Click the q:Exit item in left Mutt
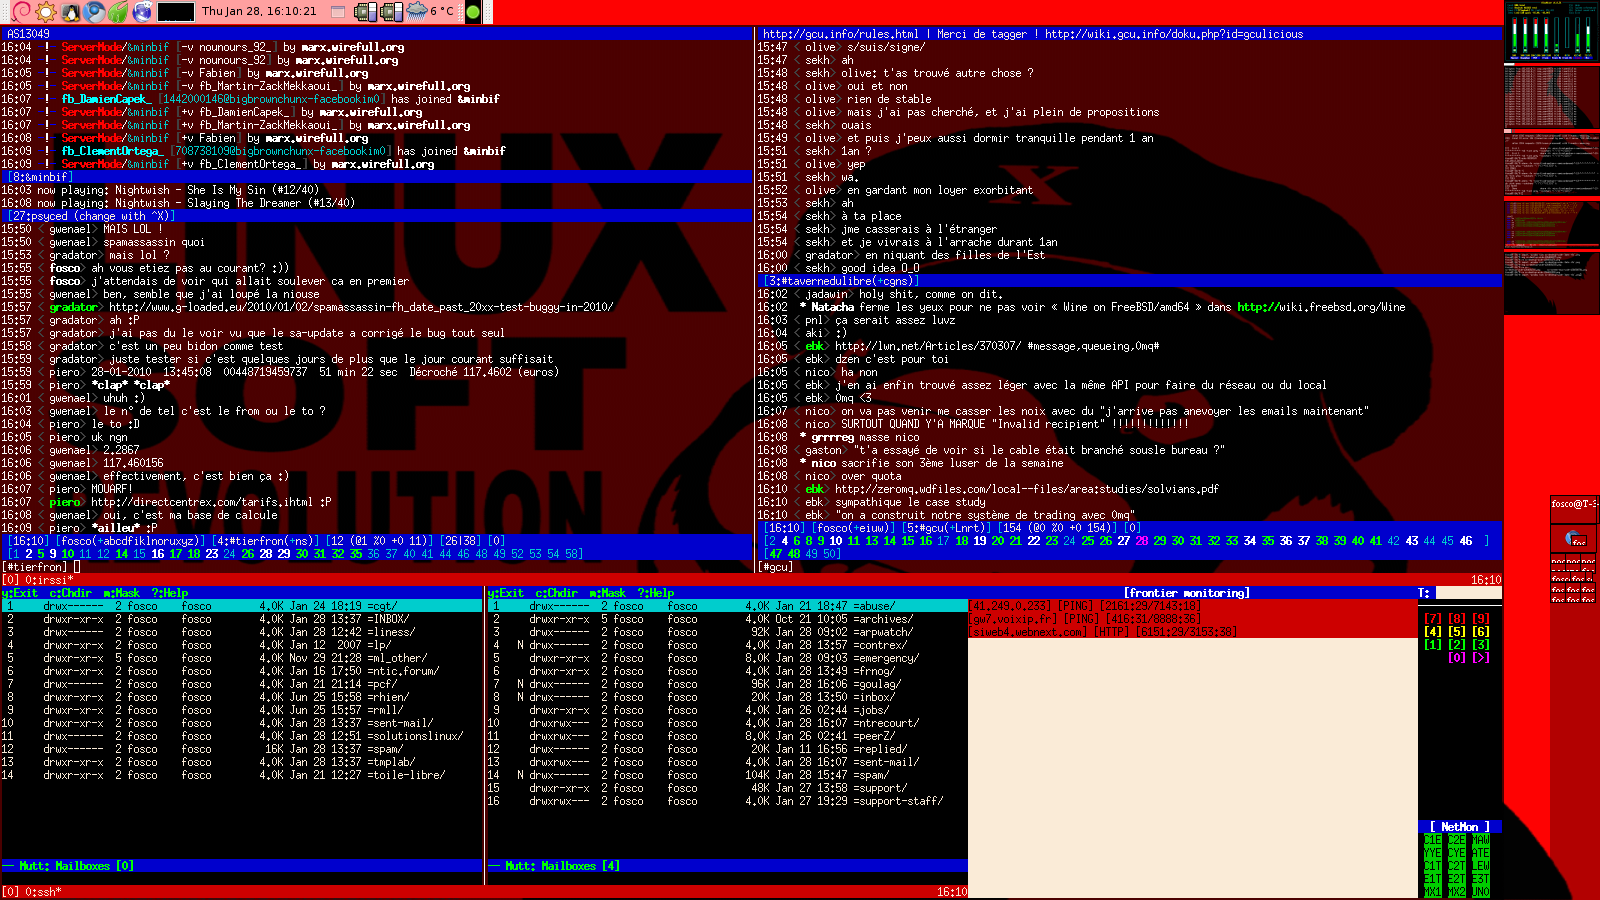Screen dimensions: 1600x900 coord(20,593)
